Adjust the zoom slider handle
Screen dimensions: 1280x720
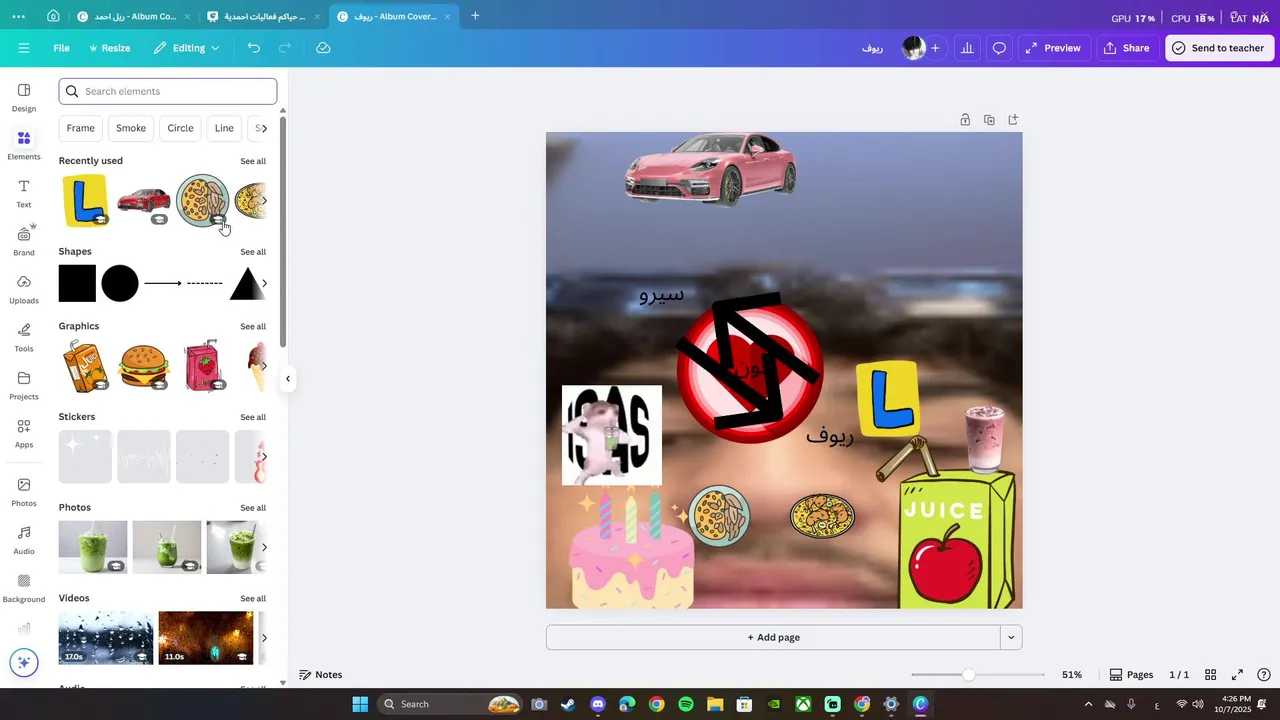pyautogui.click(x=968, y=675)
